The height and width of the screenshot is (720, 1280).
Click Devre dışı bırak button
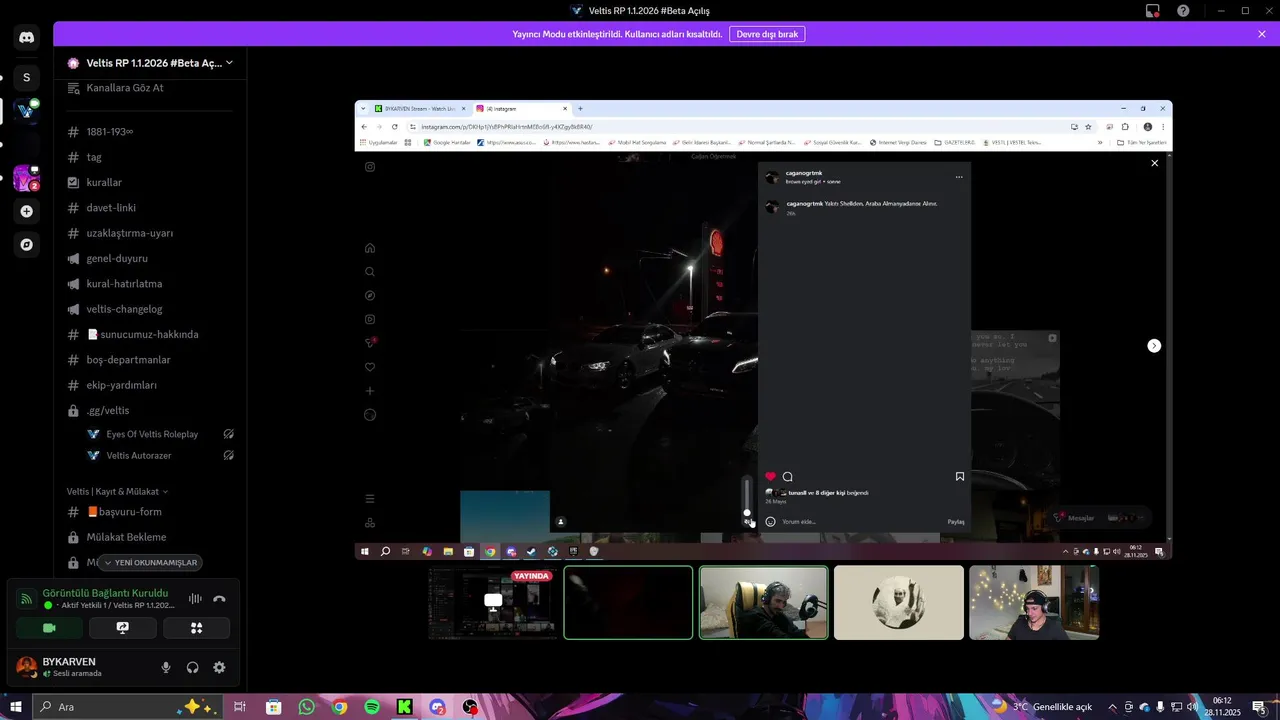pos(767,34)
